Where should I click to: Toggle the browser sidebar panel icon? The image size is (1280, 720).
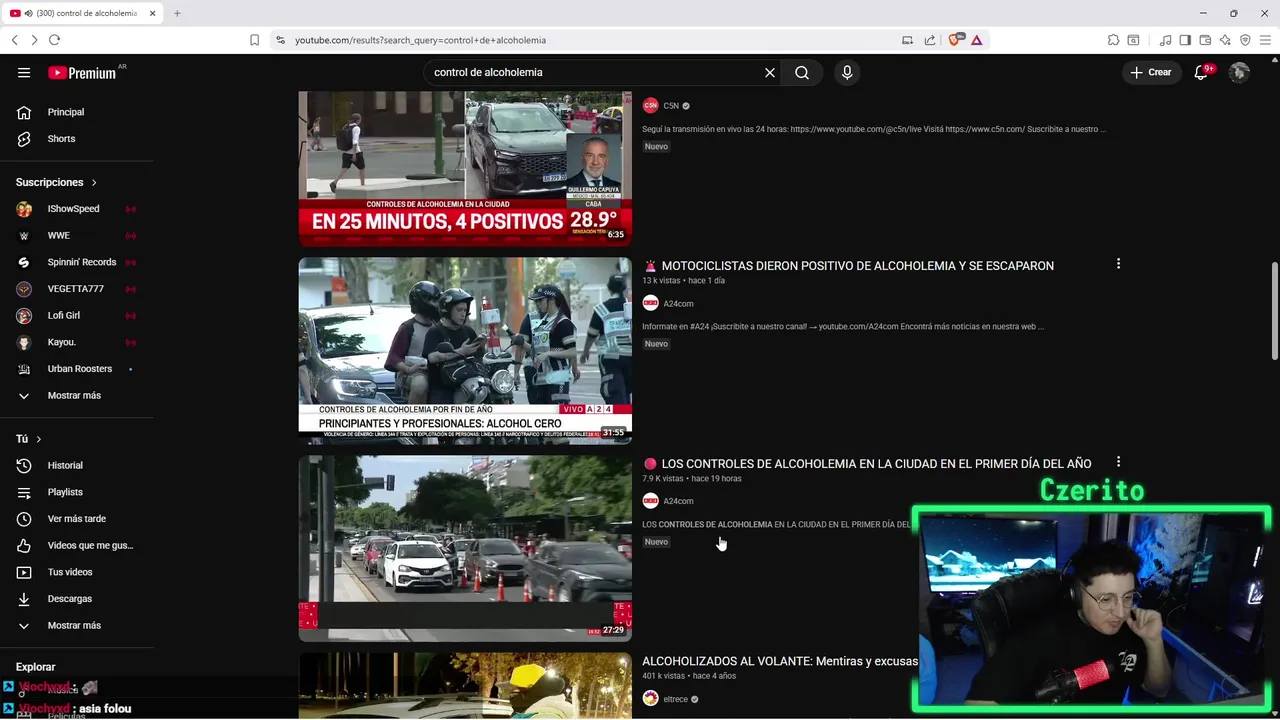pos(1185,40)
